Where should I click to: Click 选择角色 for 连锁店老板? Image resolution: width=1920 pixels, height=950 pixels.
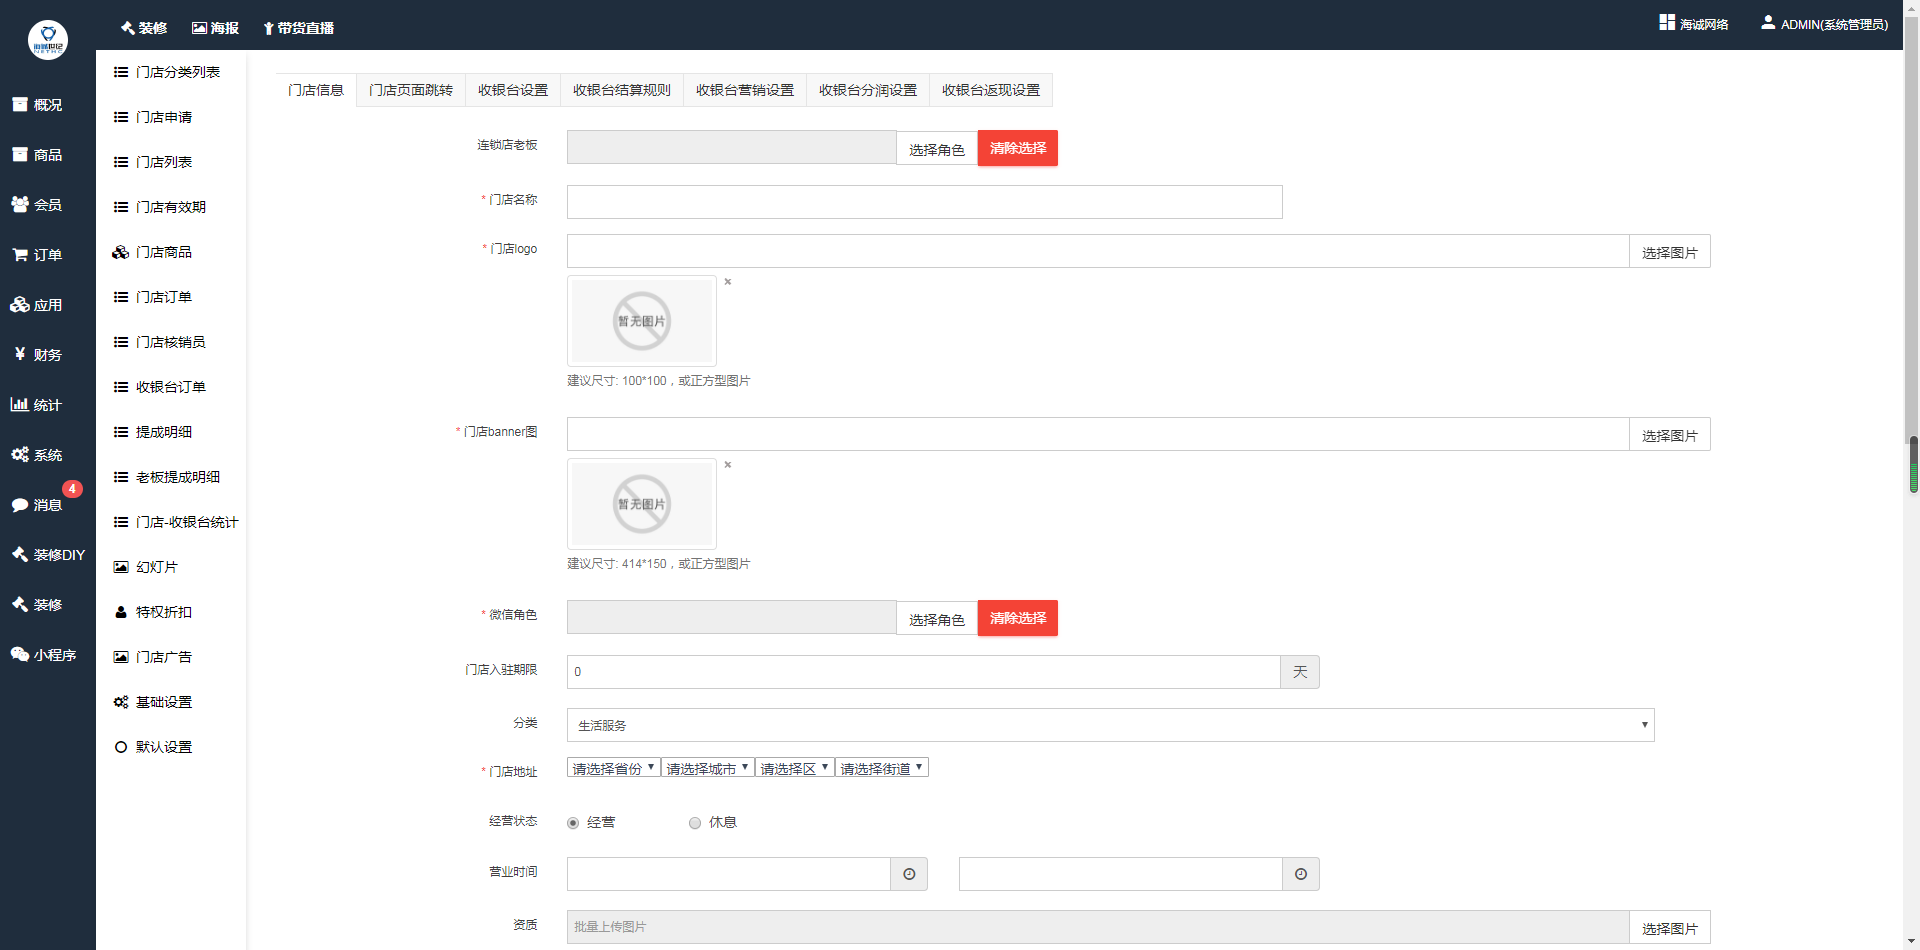coord(937,148)
